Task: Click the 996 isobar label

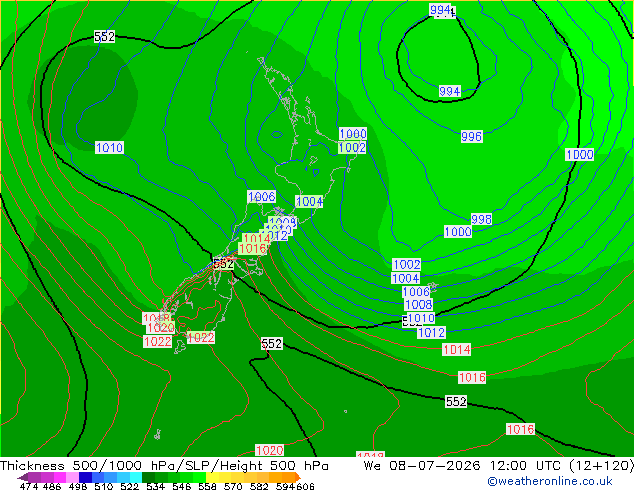Action: [x=471, y=136]
